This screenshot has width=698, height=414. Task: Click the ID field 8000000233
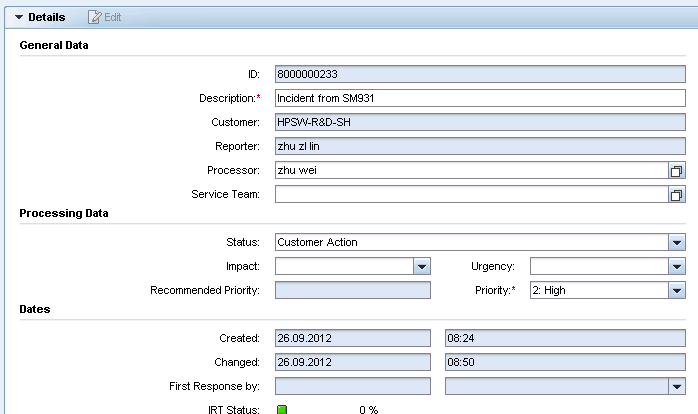click(x=480, y=74)
